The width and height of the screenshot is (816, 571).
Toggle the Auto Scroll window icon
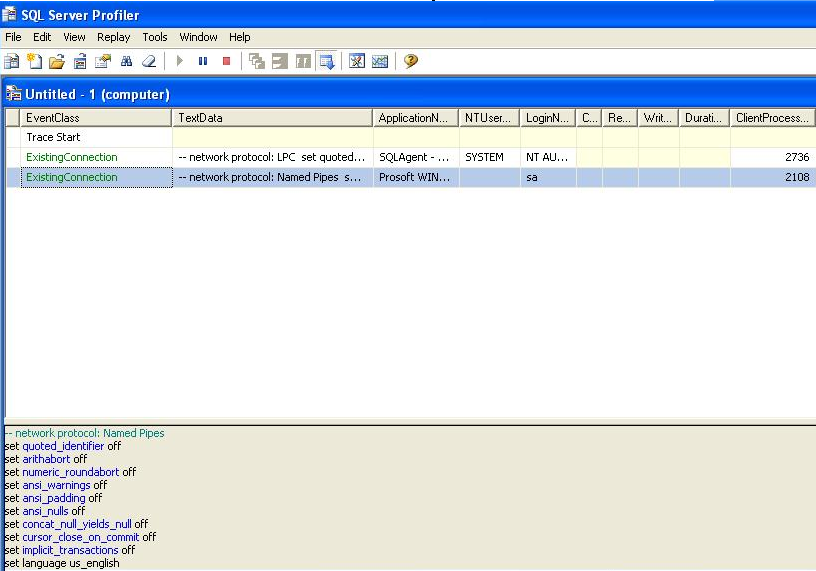click(x=326, y=61)
